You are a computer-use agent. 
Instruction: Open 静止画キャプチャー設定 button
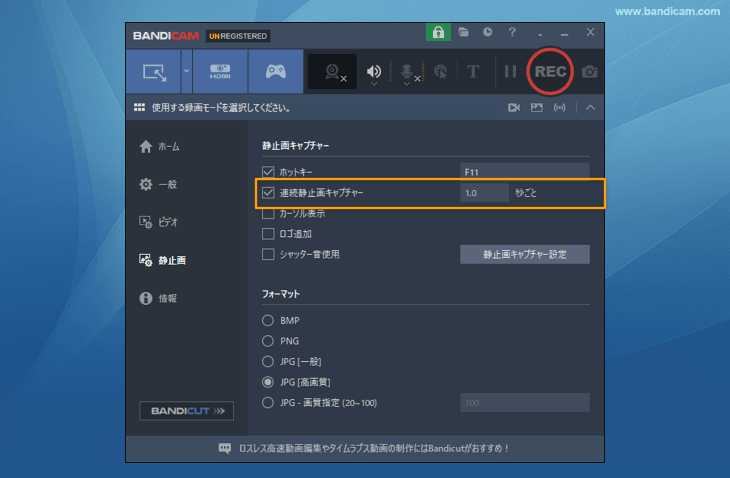click(525, 254)
